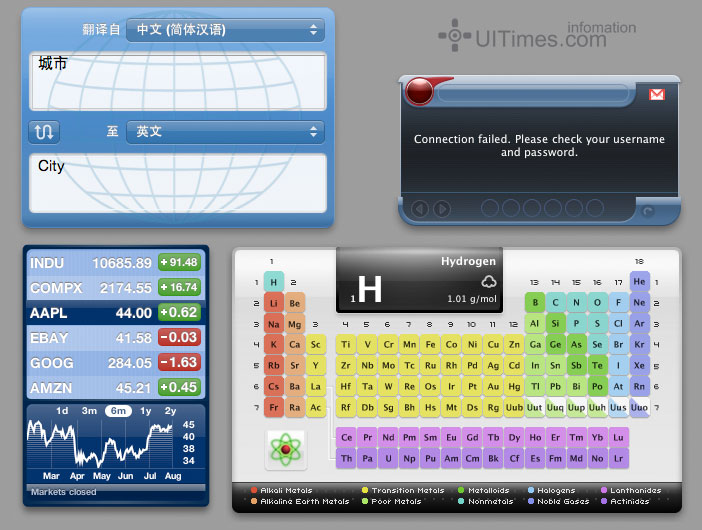Select Silicon (Si) element tile
This screenshot has width=702, height=530.
point(555,324)
